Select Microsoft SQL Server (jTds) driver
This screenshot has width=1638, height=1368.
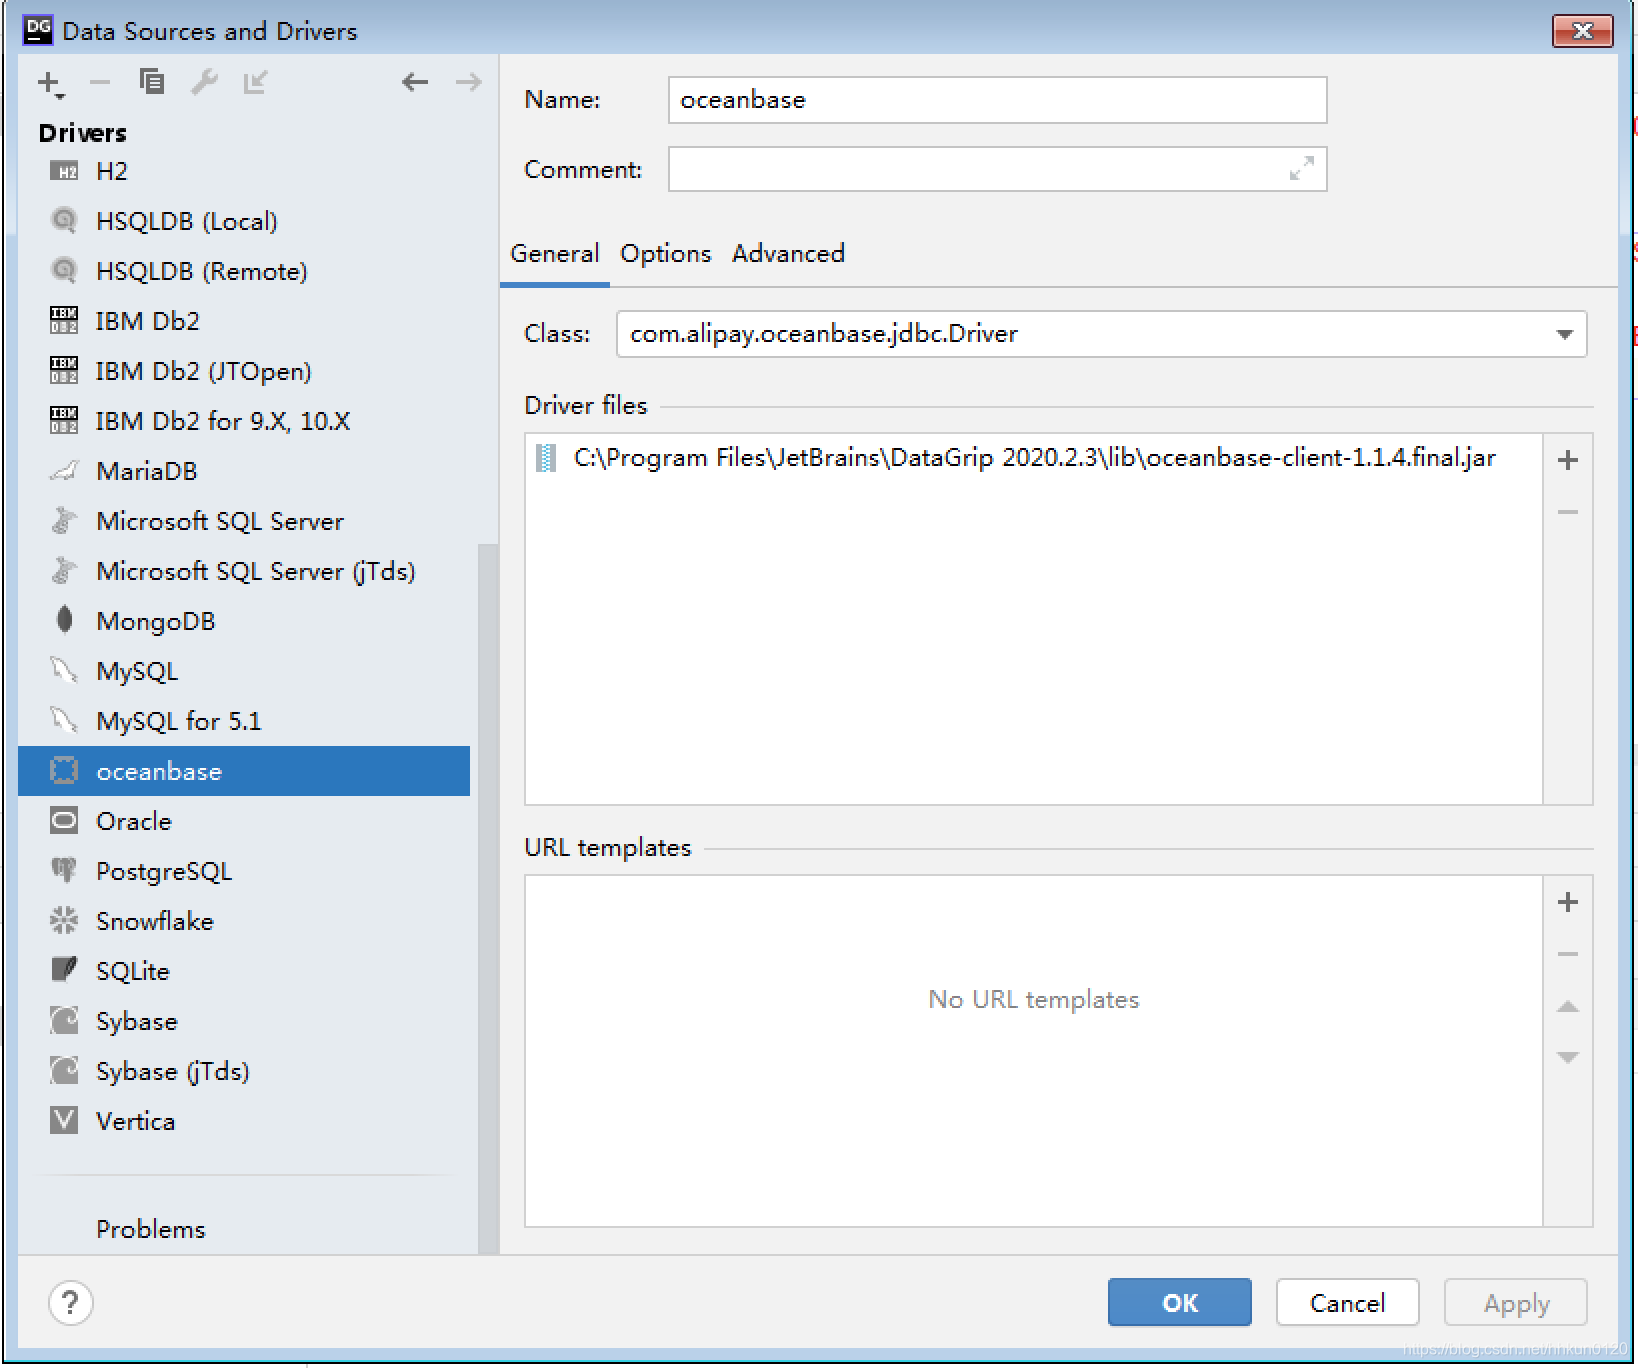pos(244,571)
